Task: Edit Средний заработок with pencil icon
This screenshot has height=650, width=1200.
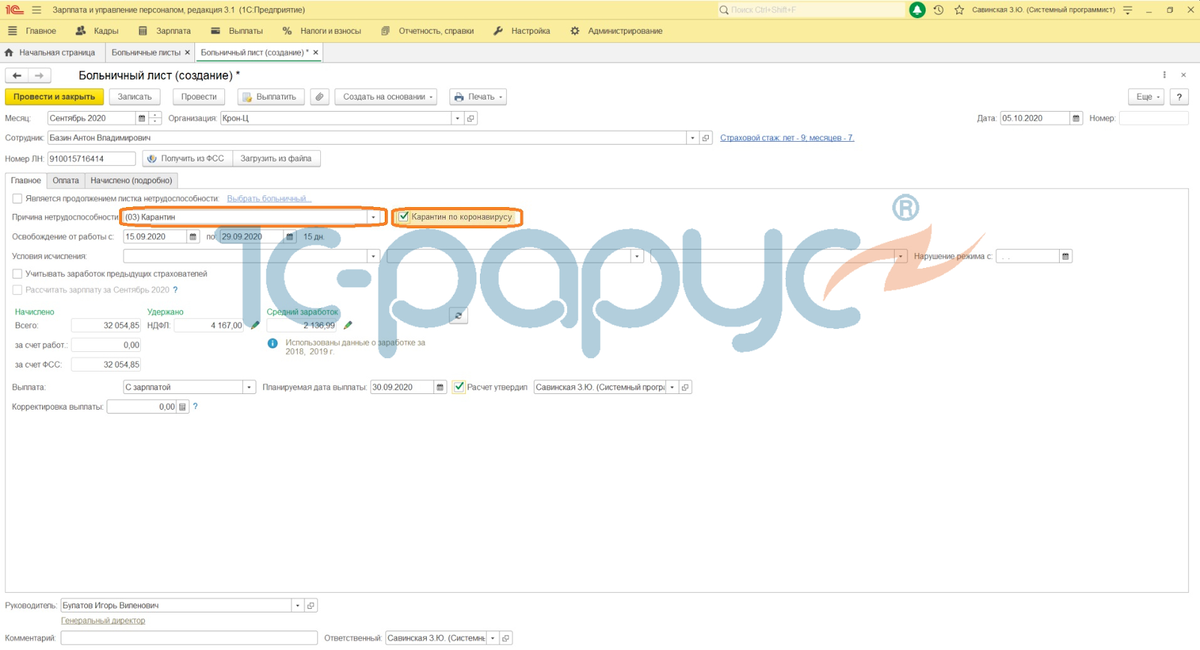Action: (x=348, y=325)
